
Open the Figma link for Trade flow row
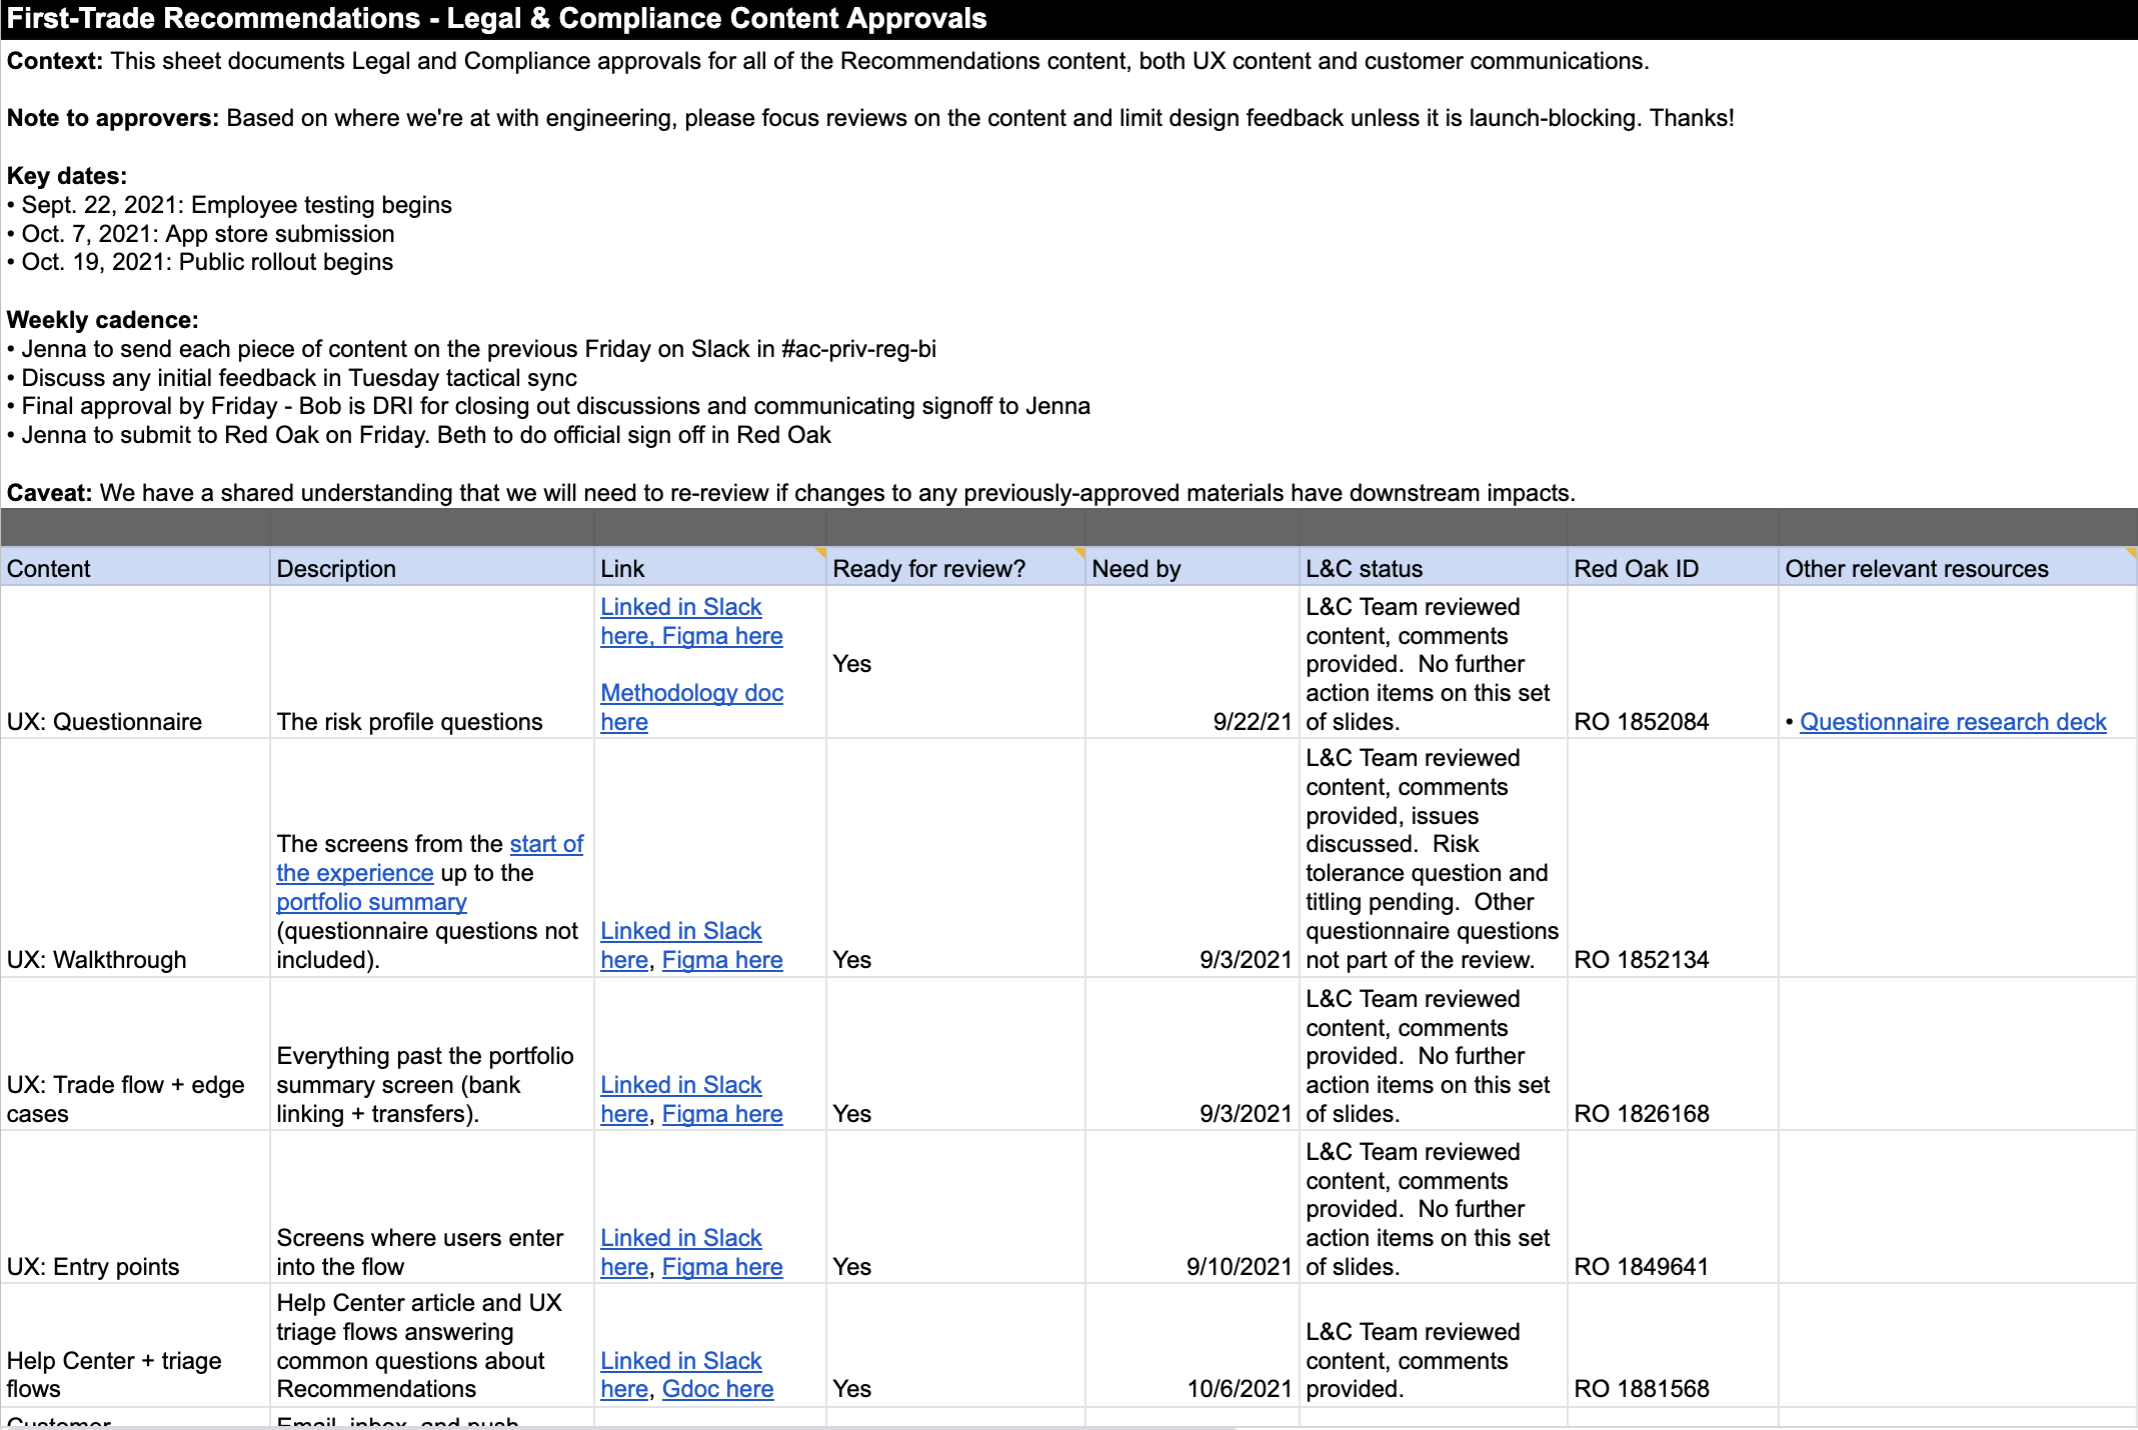click(722, 1113)
